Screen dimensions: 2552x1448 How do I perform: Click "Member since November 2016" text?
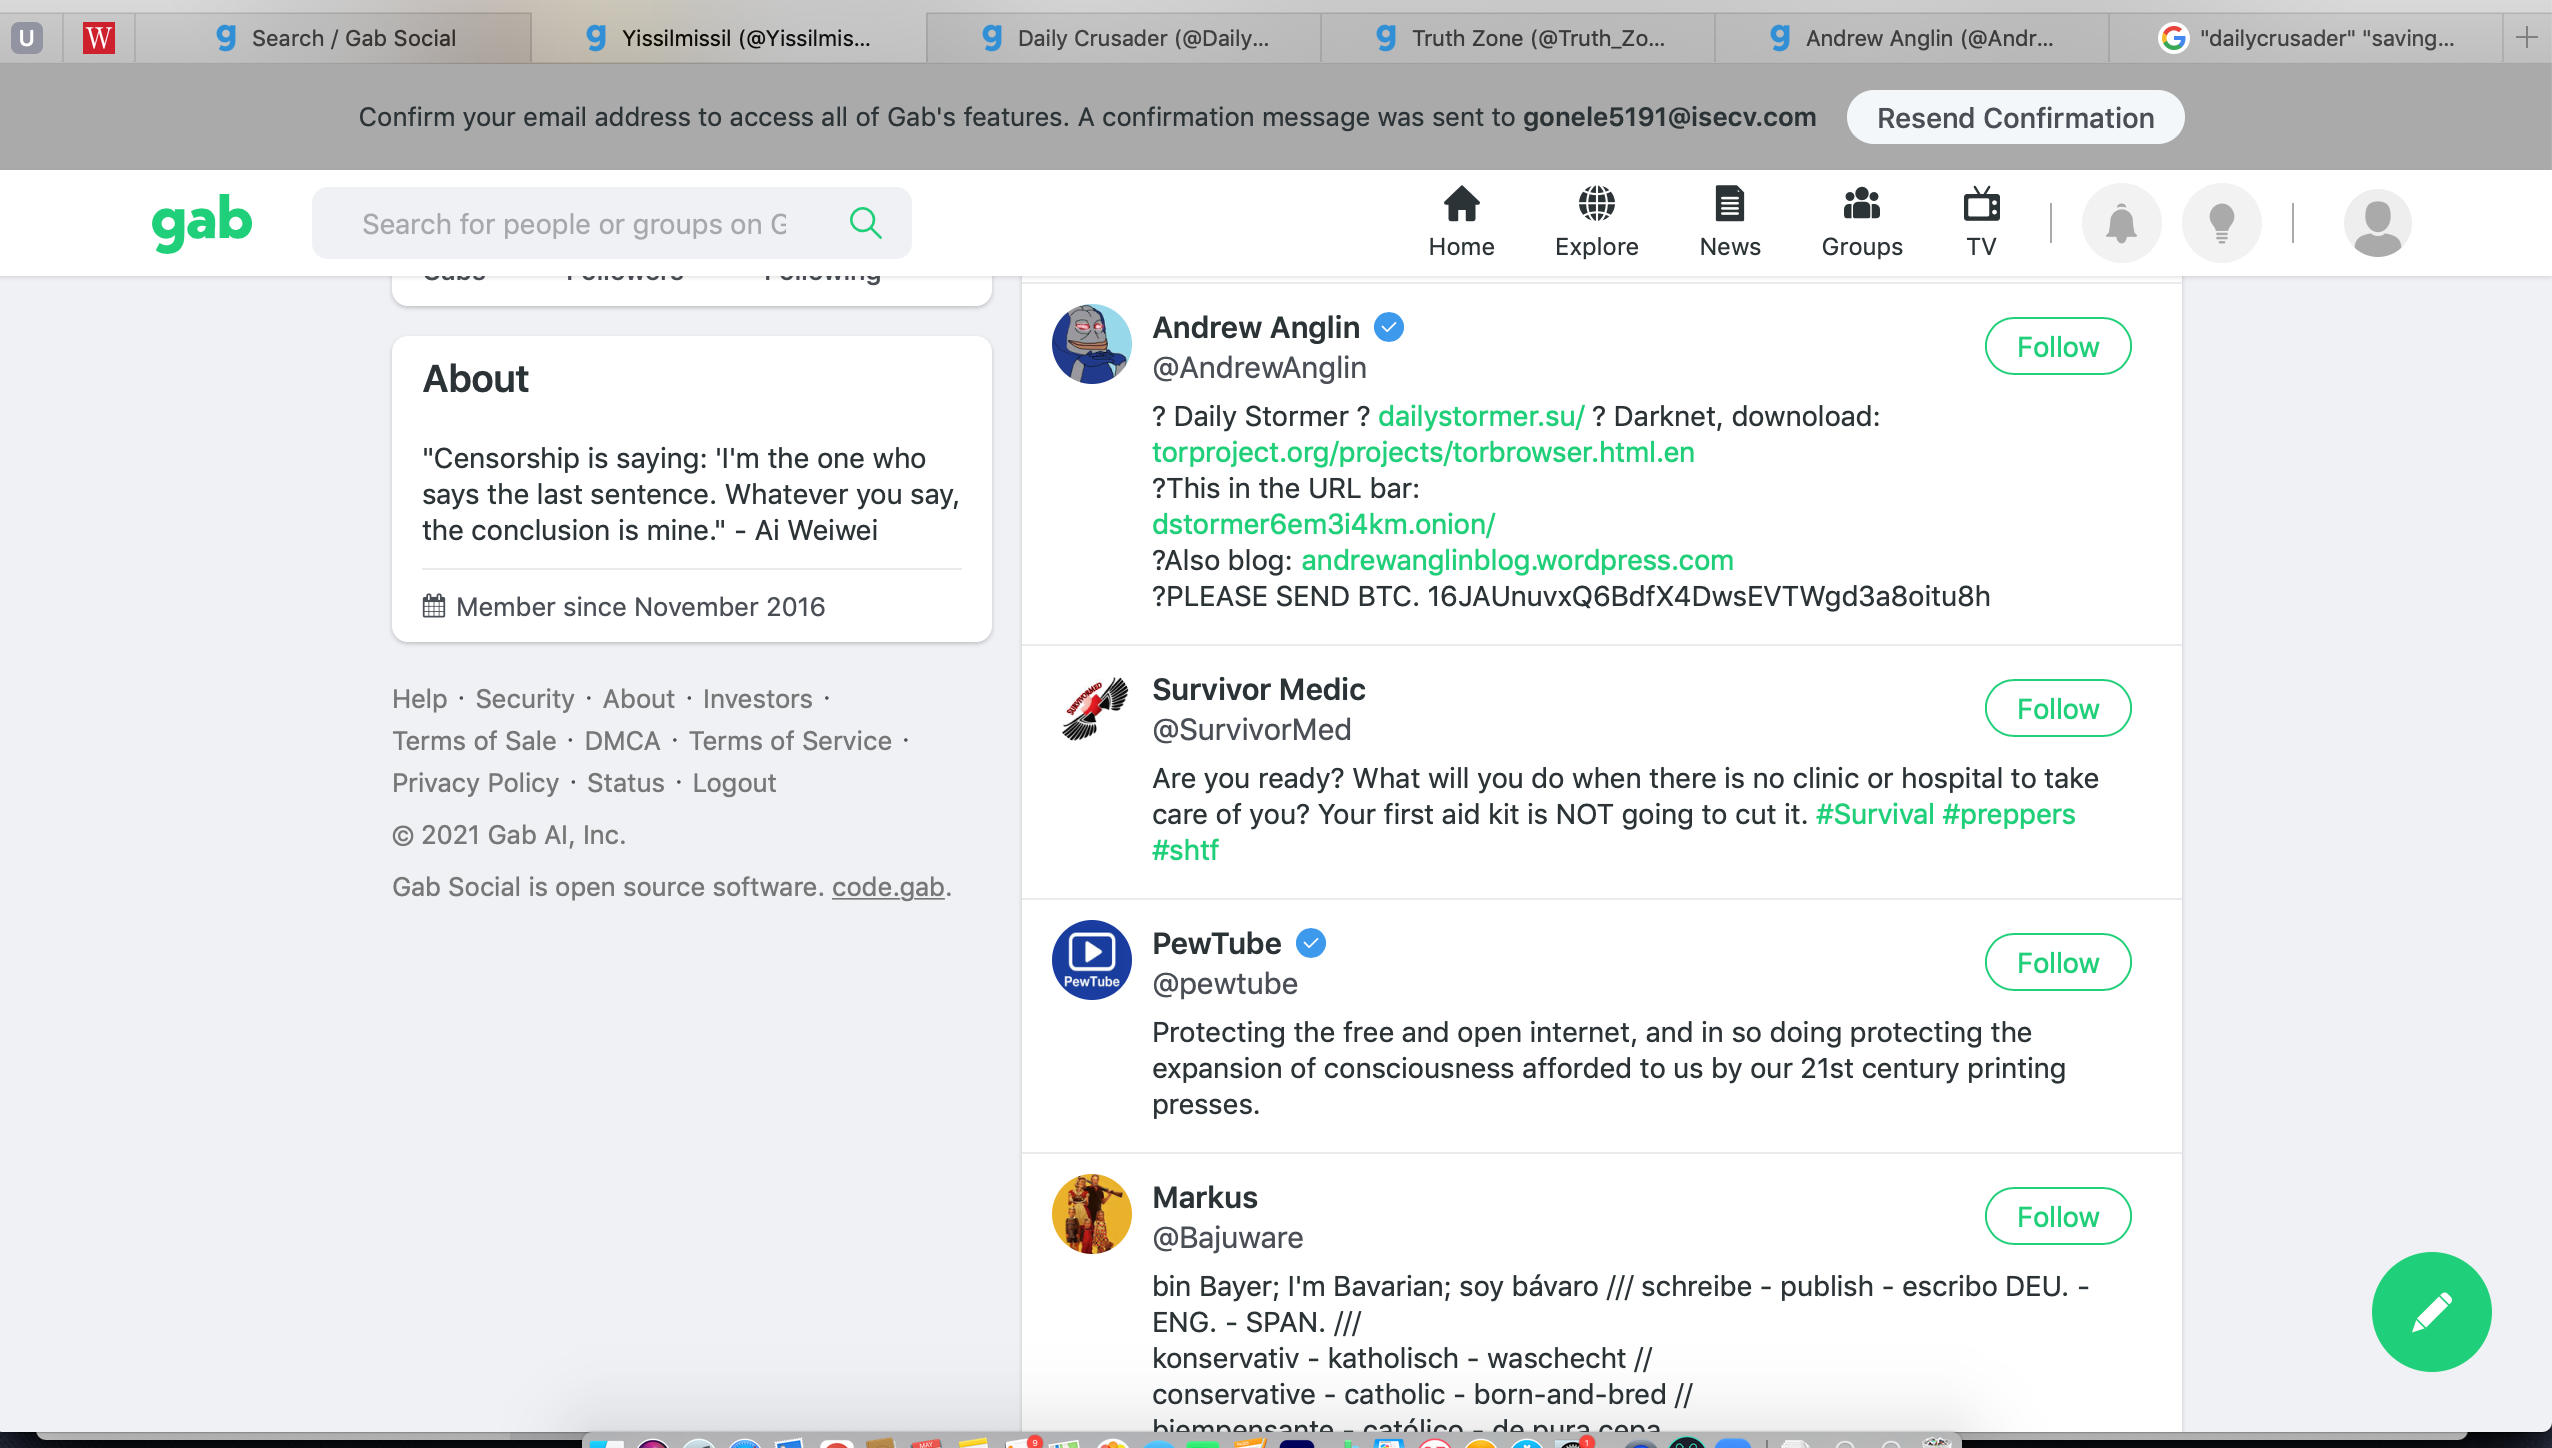click(x=640, y=606)
